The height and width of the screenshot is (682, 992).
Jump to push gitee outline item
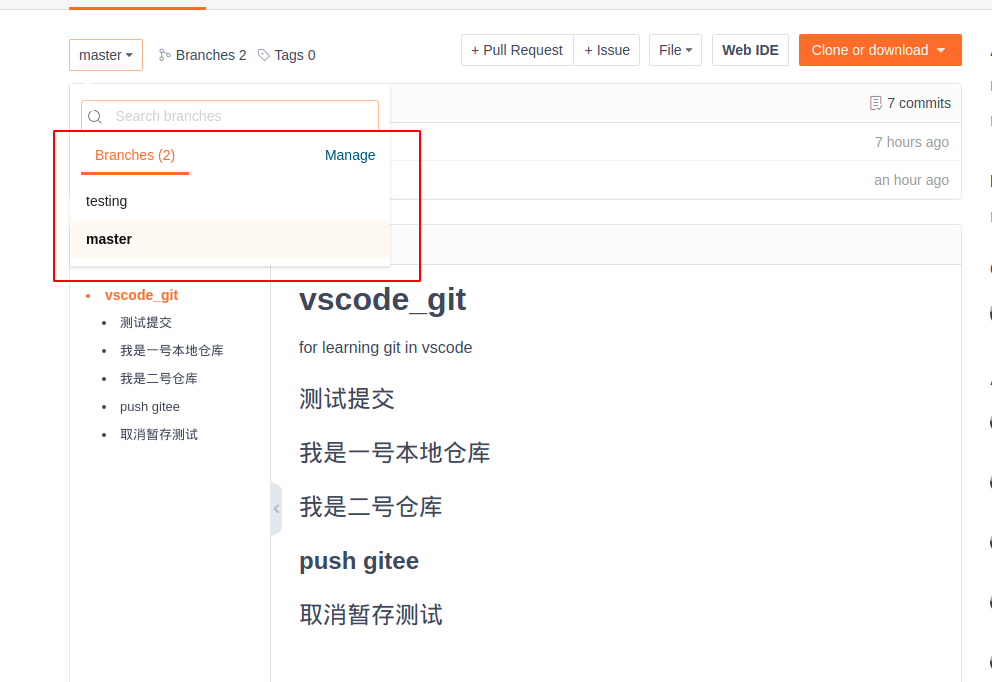point(150,407)
